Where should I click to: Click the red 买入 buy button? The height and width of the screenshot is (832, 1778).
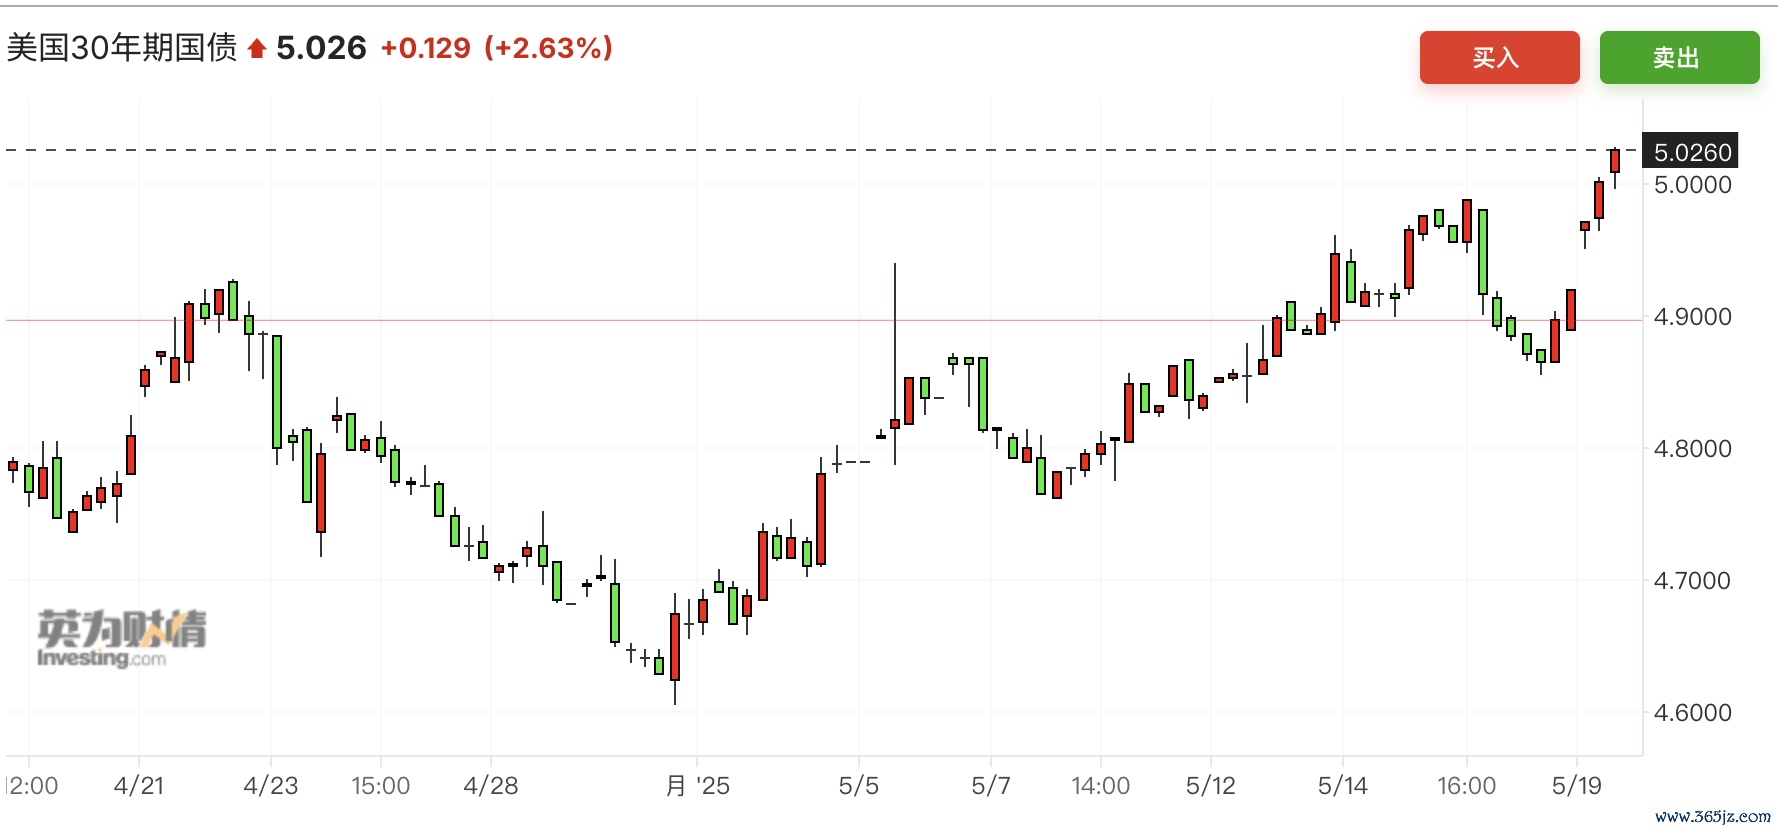pos(1499,58)
